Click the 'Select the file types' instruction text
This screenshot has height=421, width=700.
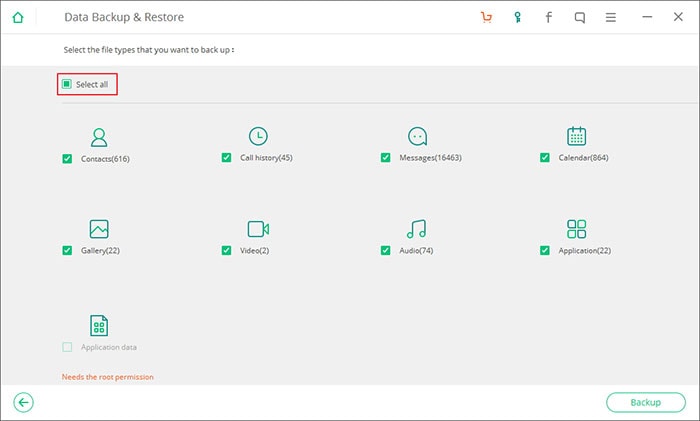coord(149,50)
